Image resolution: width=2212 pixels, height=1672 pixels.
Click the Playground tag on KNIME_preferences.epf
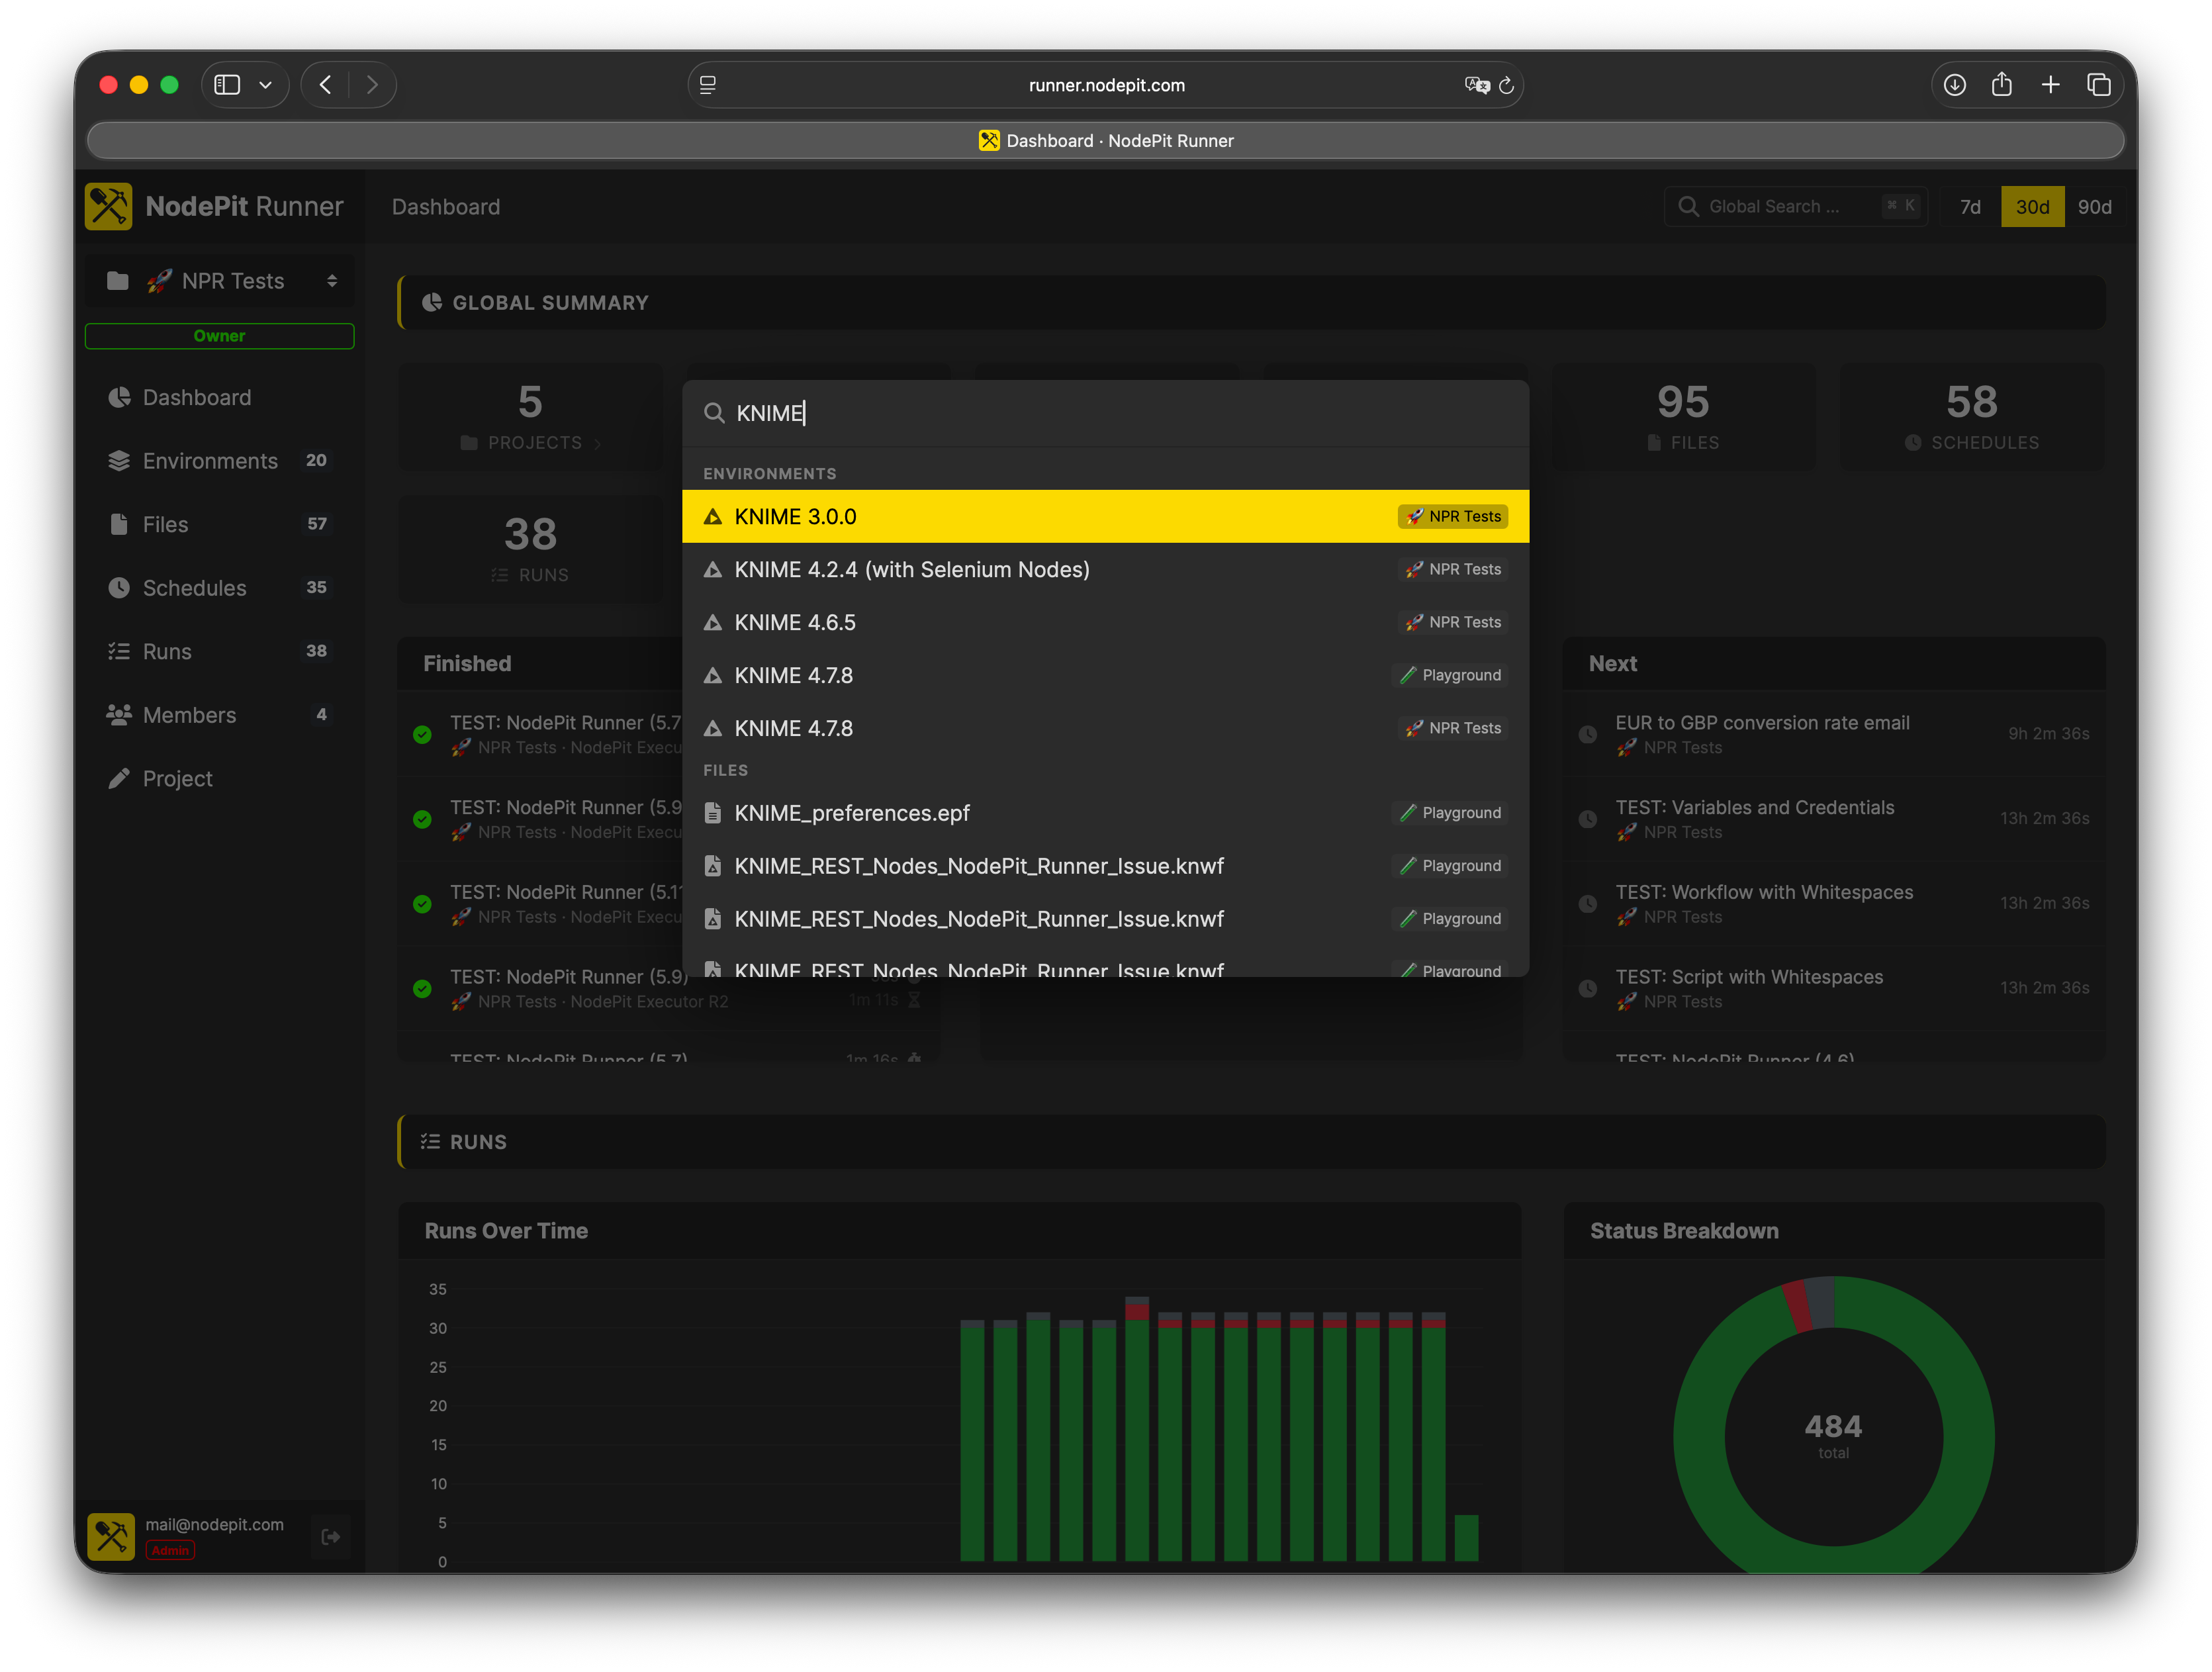coord(1450,813)
